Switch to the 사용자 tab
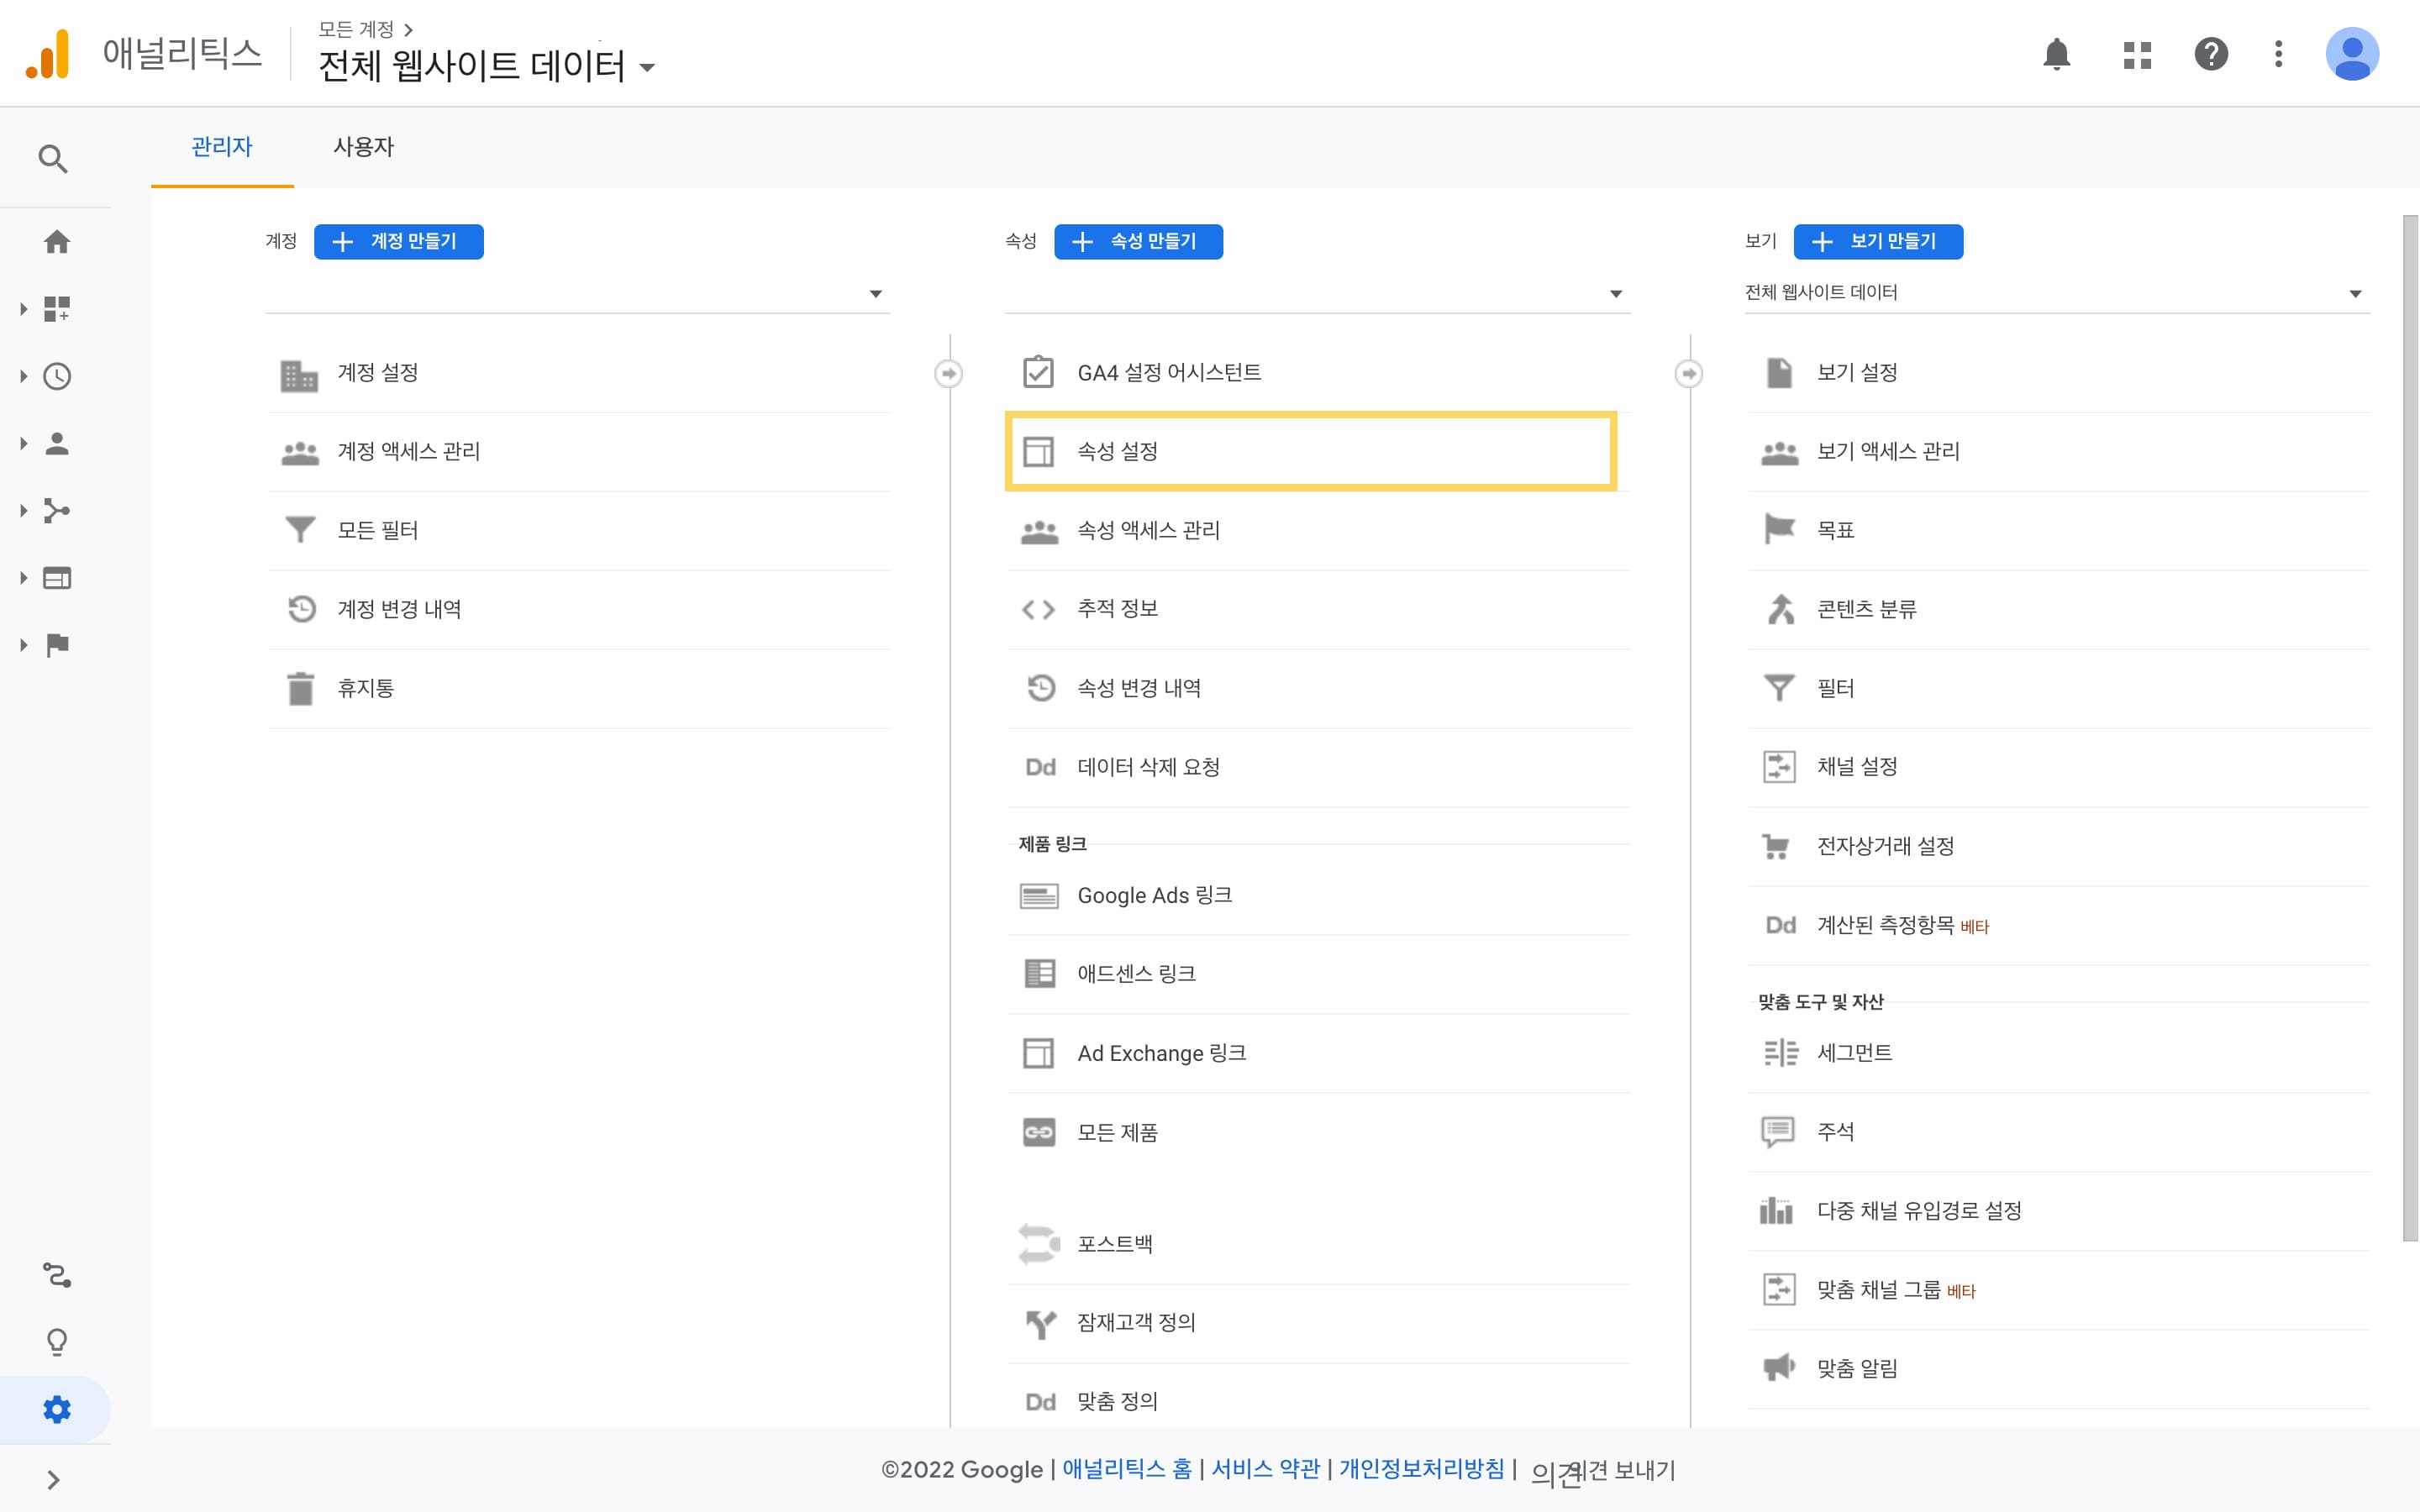The width and height of the screenshot is (2420, 1512). click(363, 147)
